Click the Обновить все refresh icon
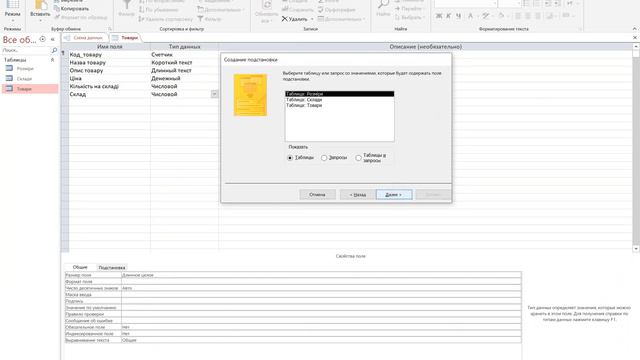Viewport: 640px width, 360px height. (267, 5)
